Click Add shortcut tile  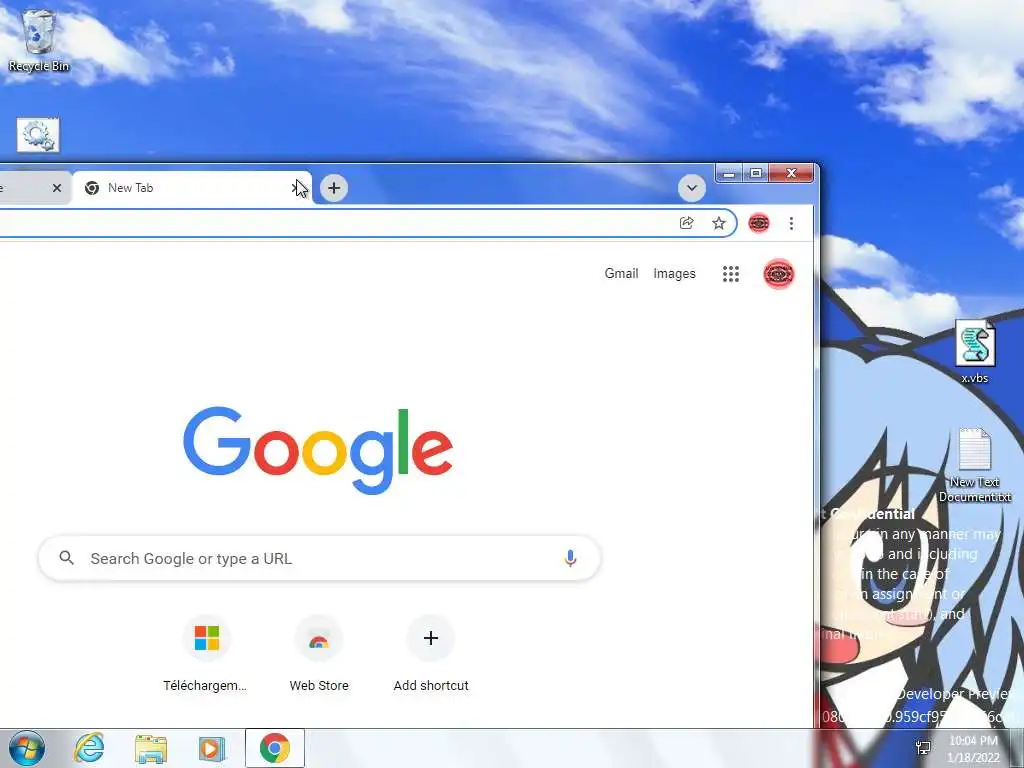click(431, 654)
